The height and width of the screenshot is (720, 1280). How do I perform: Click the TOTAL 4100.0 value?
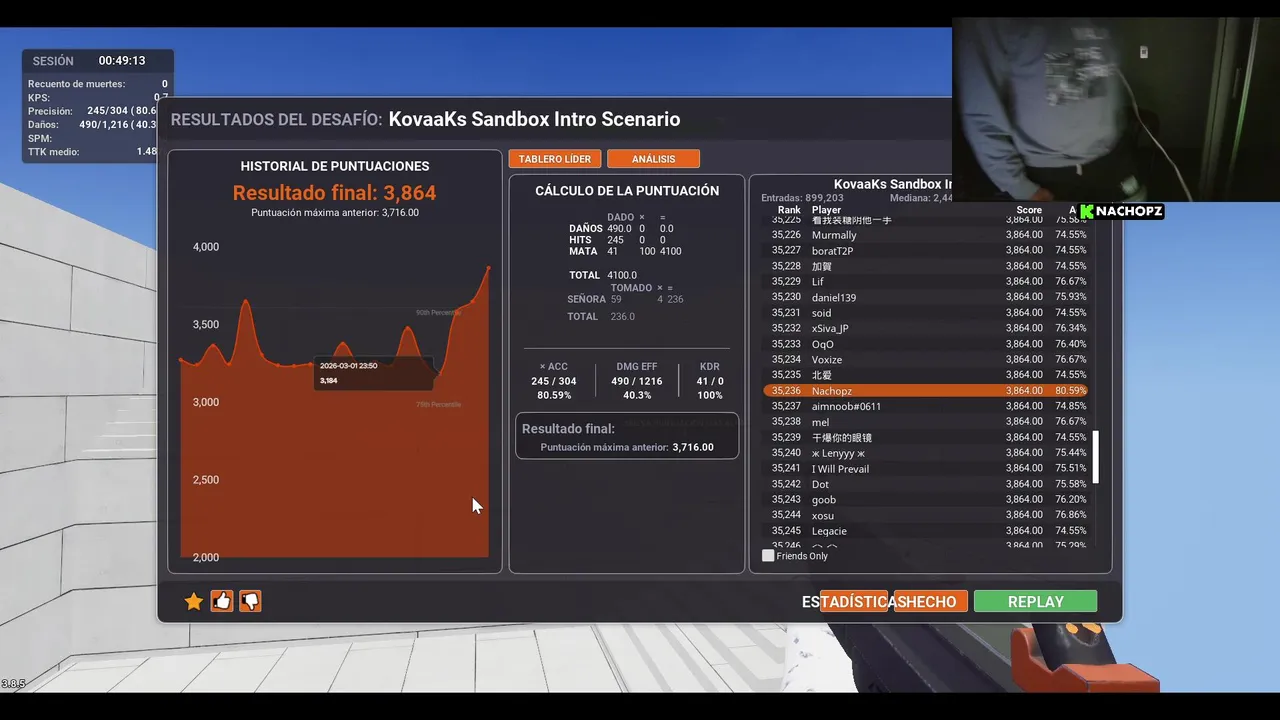623,275
